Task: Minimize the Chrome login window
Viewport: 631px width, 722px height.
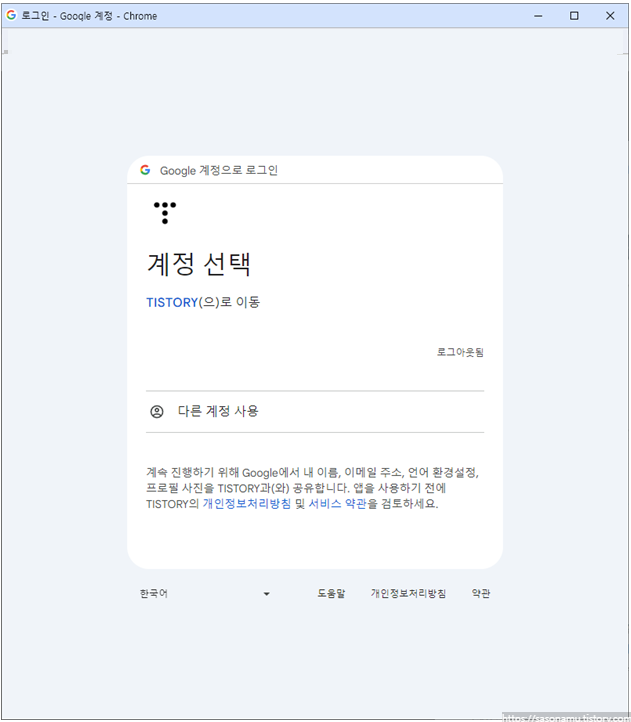Action: coord(538,16)
